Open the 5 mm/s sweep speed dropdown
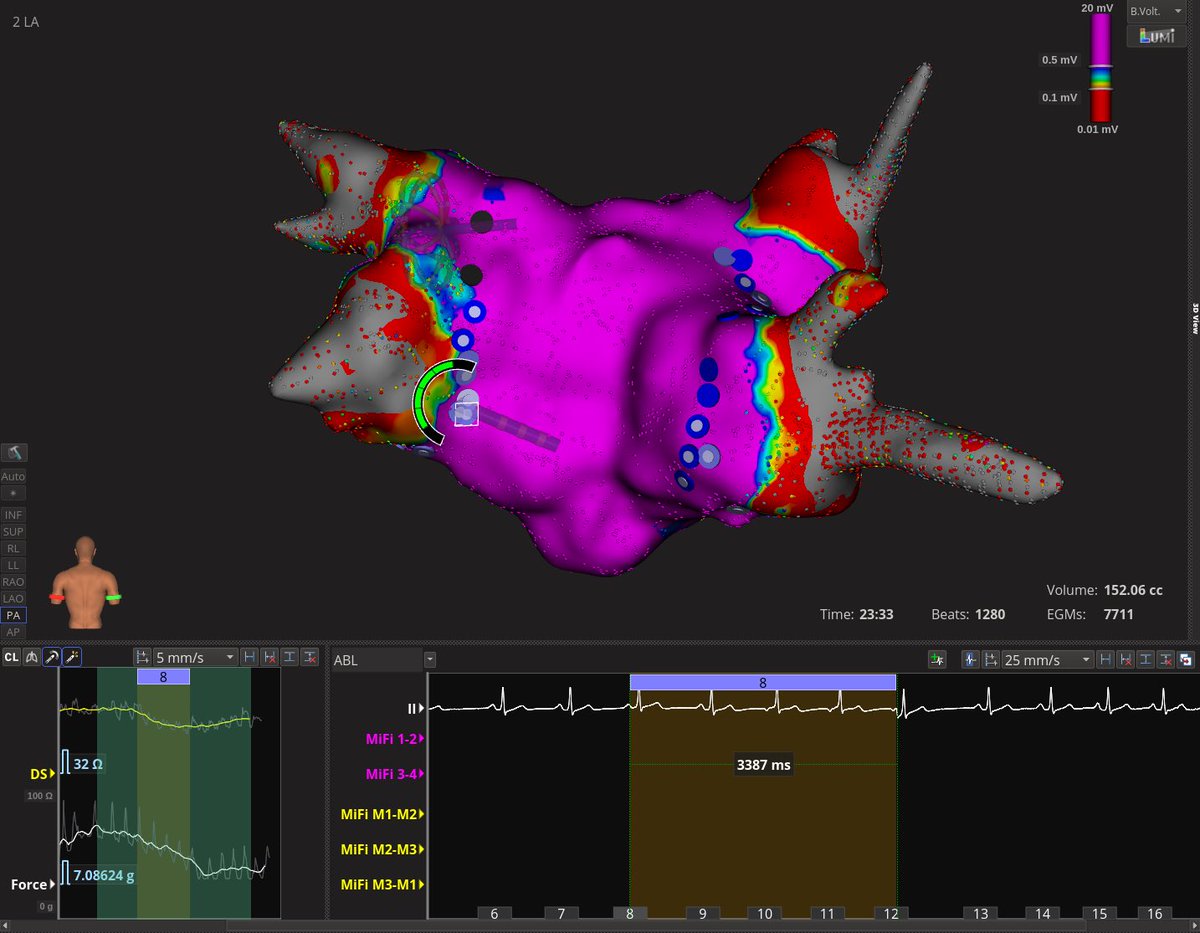The height and width of the screenshot is (933, 1200). point(195,657)
